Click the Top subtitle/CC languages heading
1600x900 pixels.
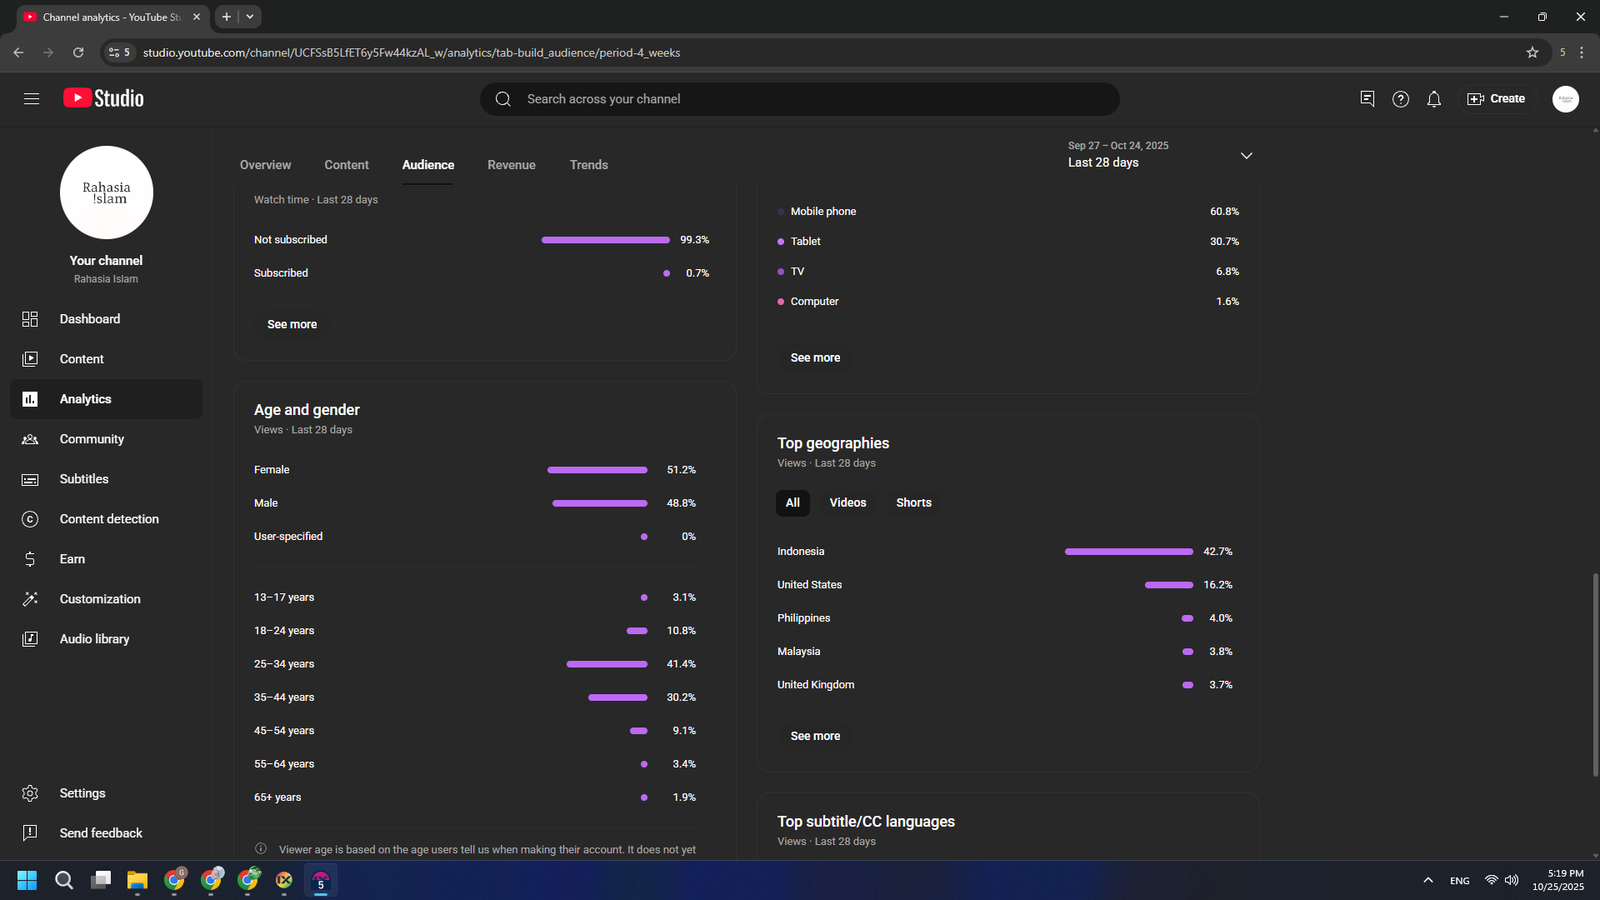click(866, 822)
